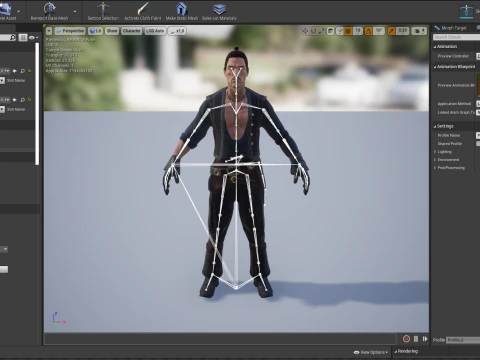Viewport: 480px width, 360px height.
Task: Click the search magnifier in left panel
Action: [x=13, y=37]
